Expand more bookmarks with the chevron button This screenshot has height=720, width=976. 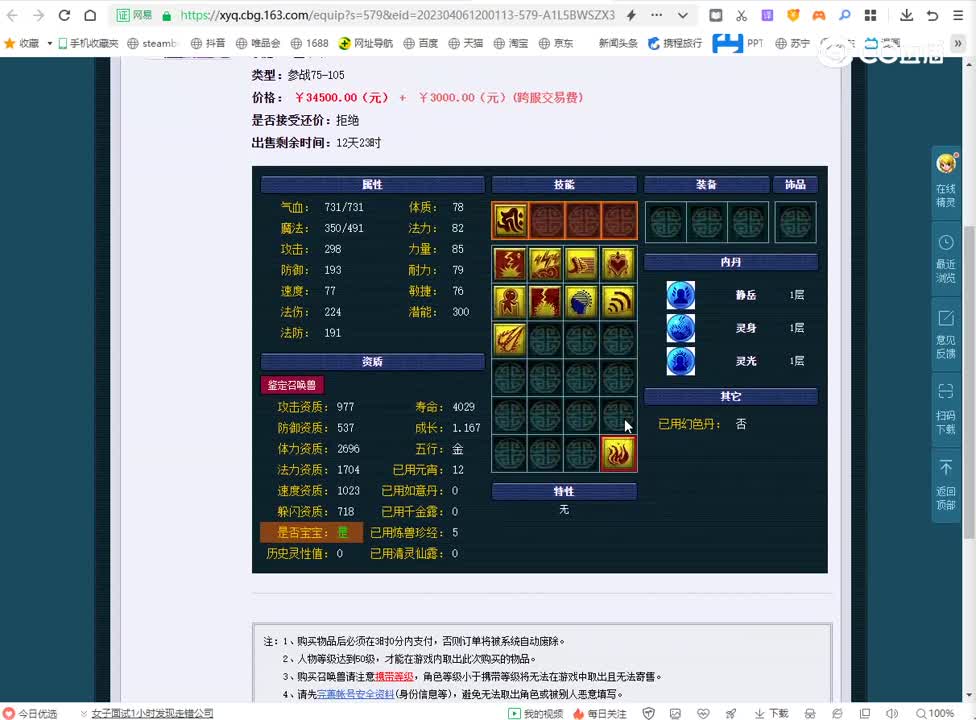[958, 43]
